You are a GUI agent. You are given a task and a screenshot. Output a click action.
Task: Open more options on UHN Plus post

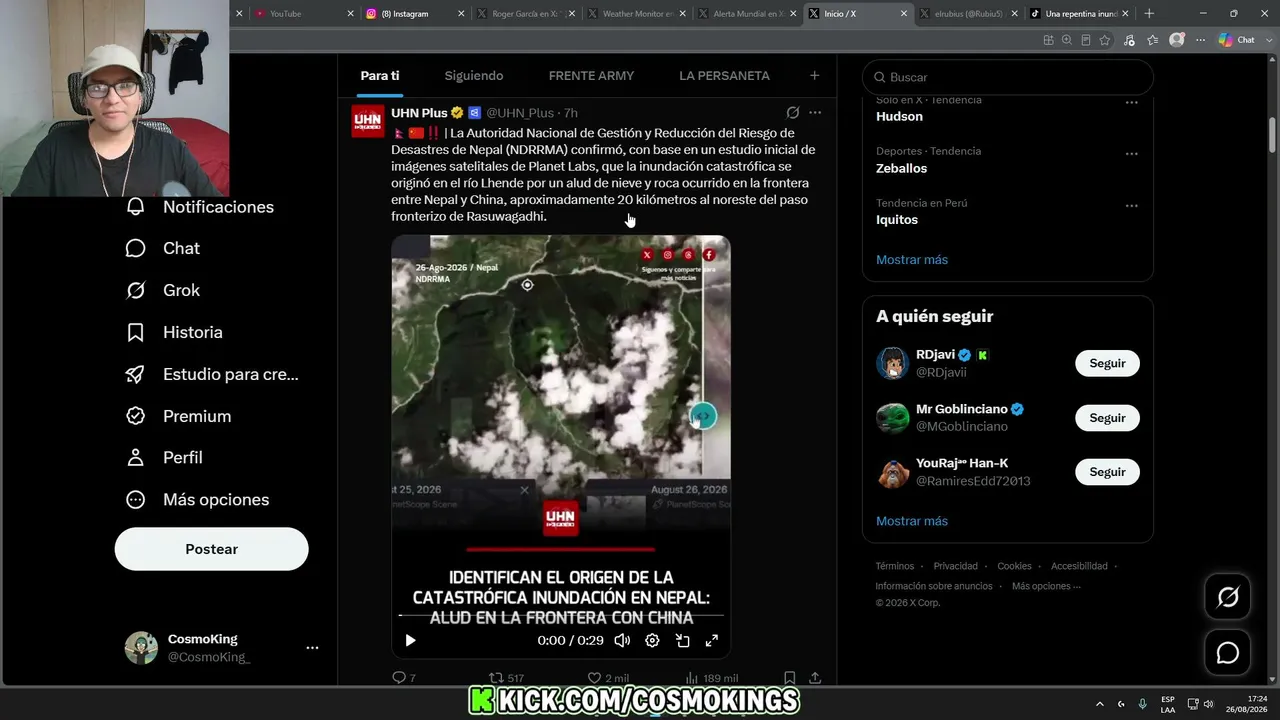(815, 113)
